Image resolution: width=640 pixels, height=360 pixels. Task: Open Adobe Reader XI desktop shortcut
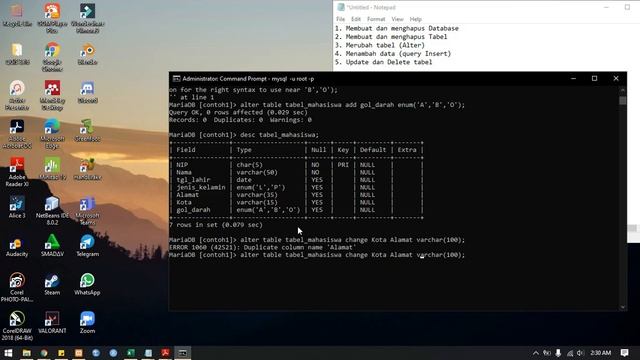pos(17,172)
